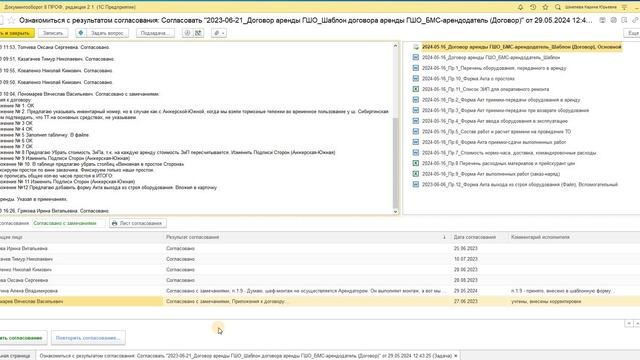Close the bottom task tab with the X
Screen dimensions: 640x360
tap(456, 356)
